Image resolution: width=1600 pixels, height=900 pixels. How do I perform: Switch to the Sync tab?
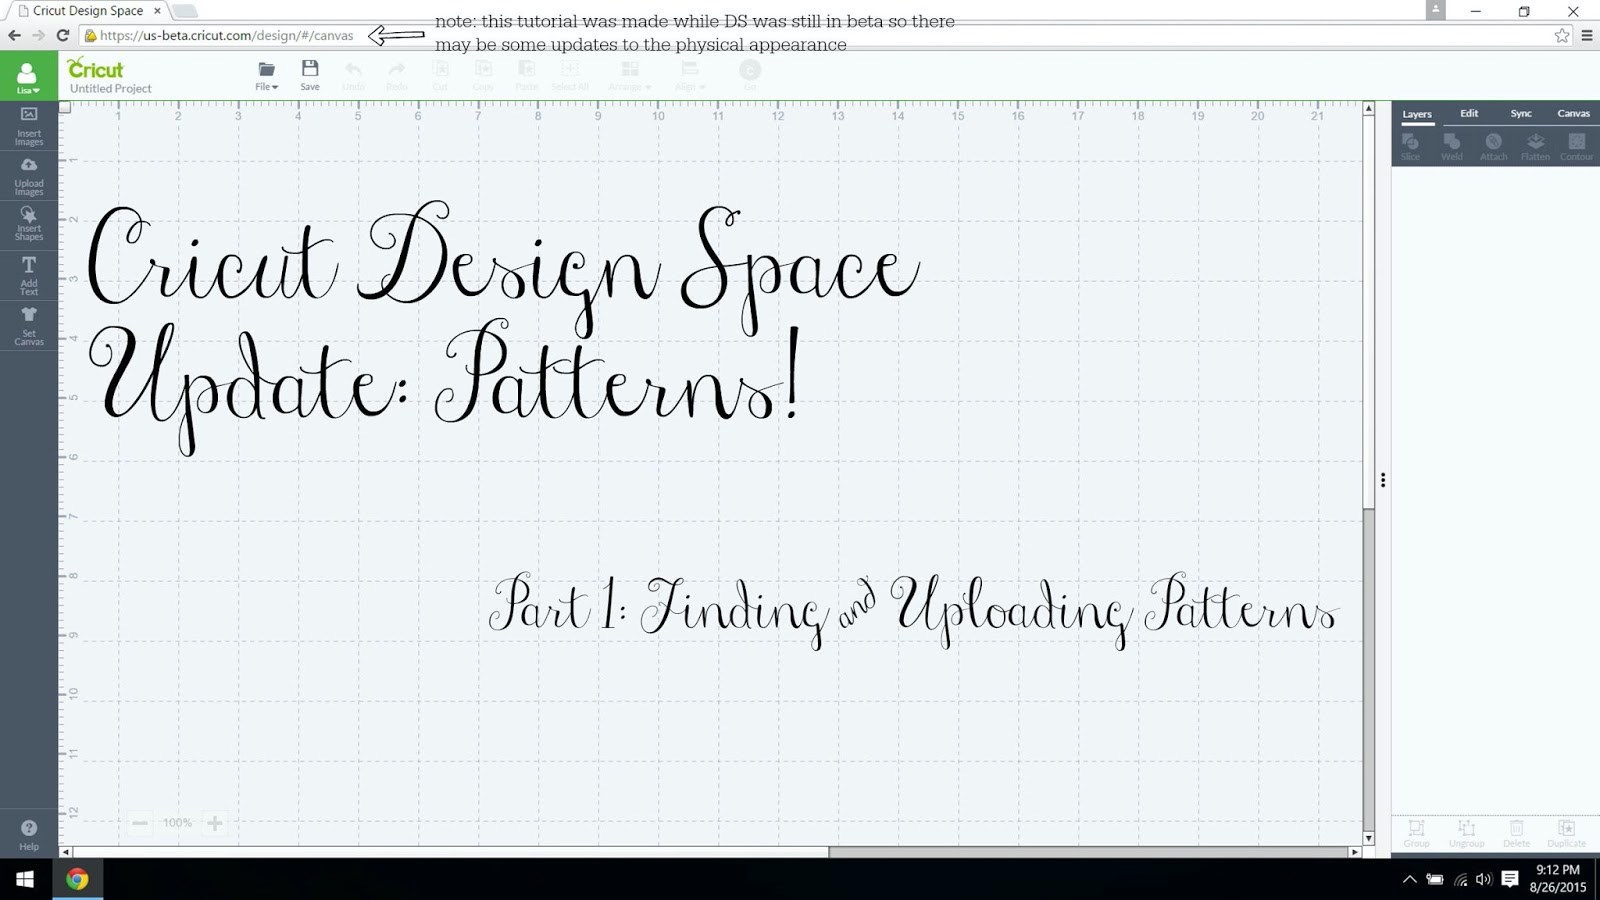tap(1521, 114)
